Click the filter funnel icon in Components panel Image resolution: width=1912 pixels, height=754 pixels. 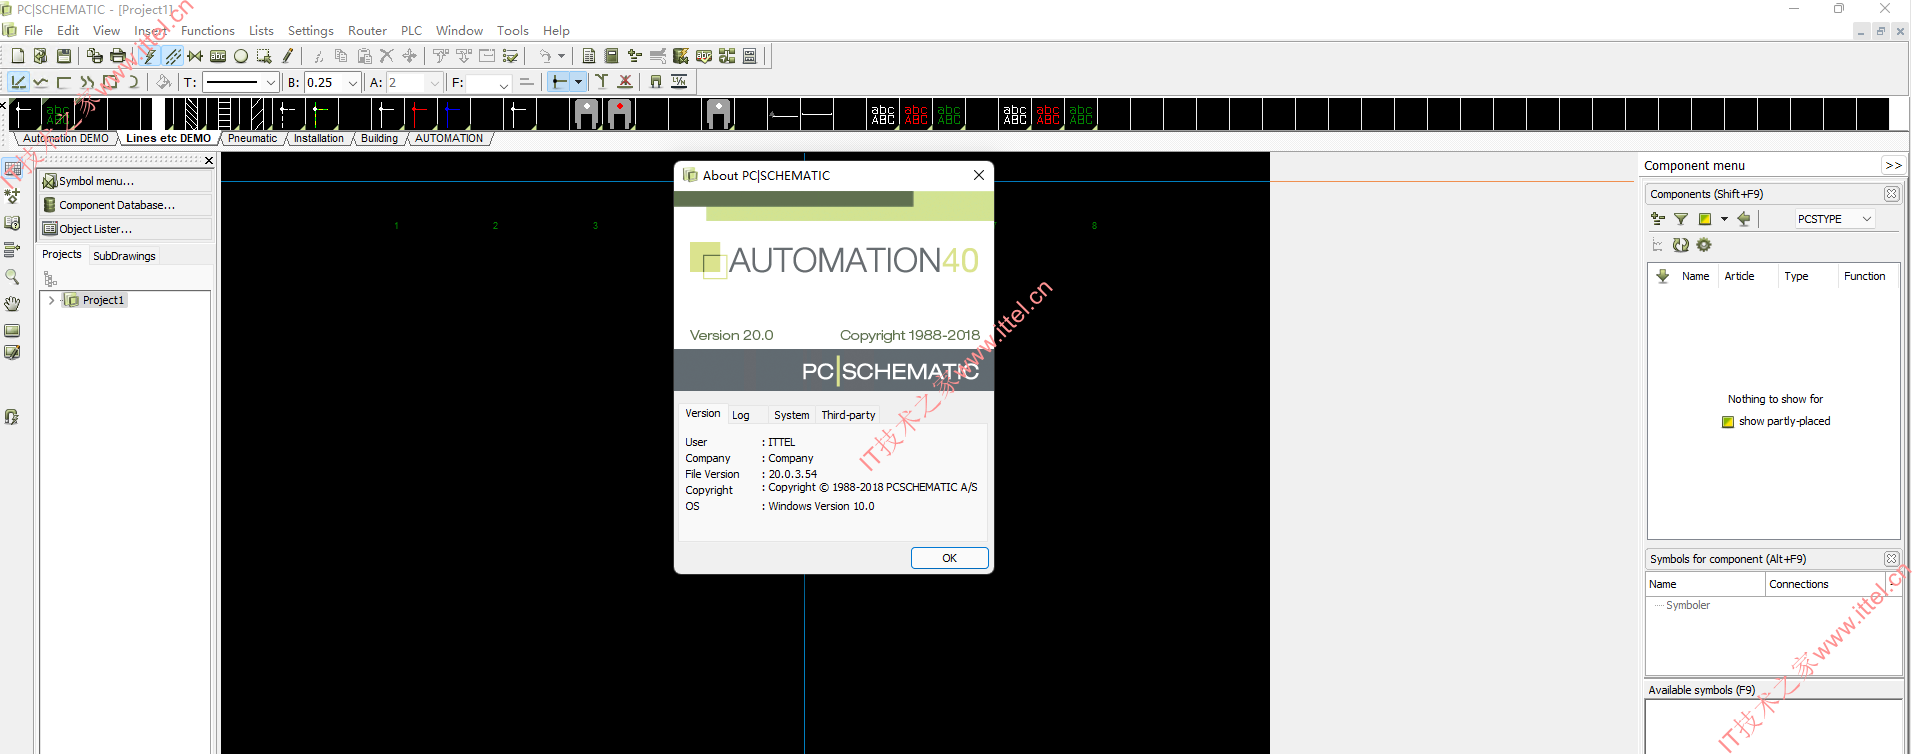point(1681,219)
